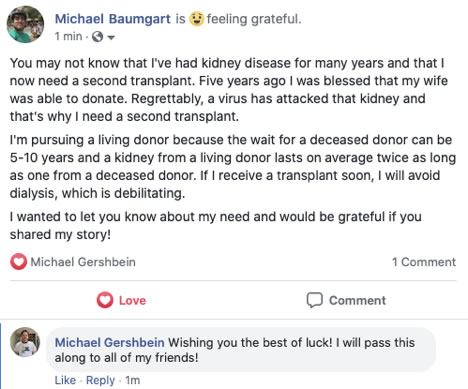The image size is (468, 389).
Task: Click the Love button label
Action: [132, 300]
